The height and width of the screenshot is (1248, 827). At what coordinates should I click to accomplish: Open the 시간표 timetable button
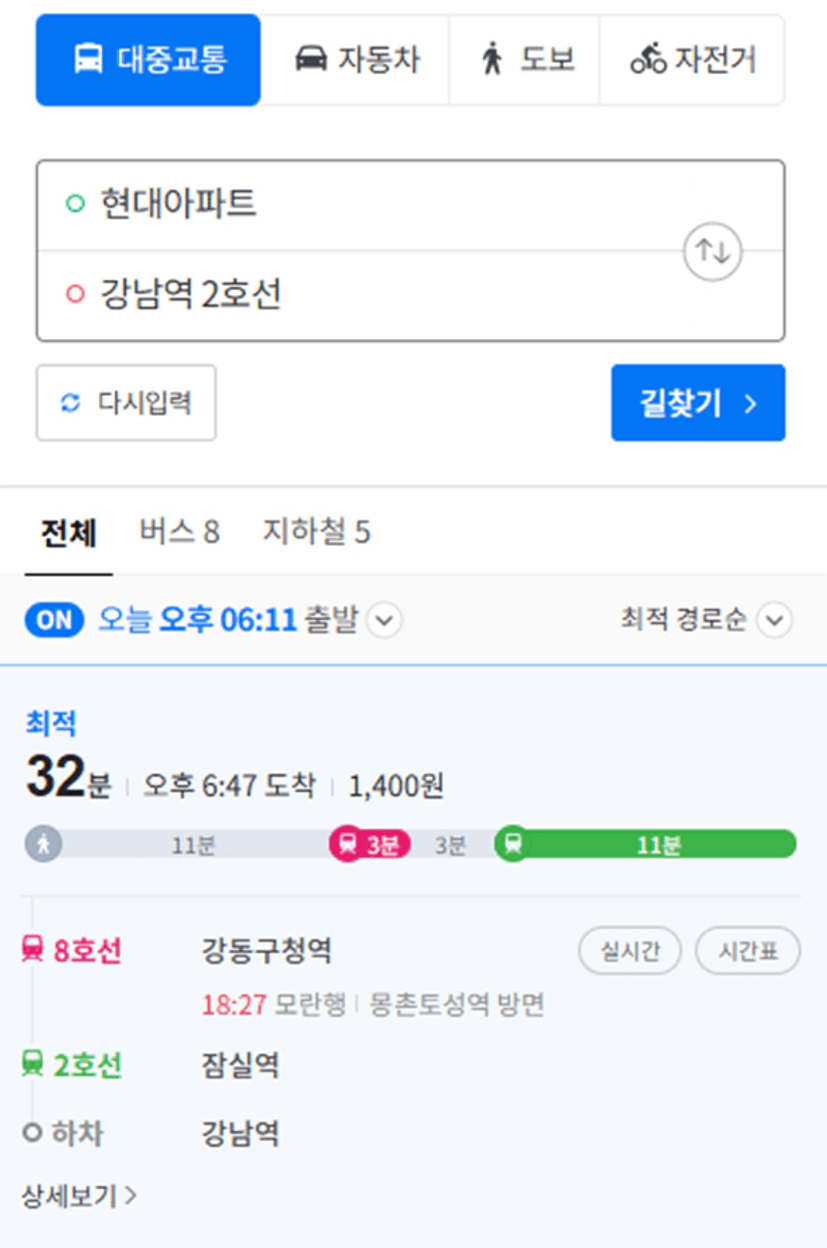click(x=748, y=951)
